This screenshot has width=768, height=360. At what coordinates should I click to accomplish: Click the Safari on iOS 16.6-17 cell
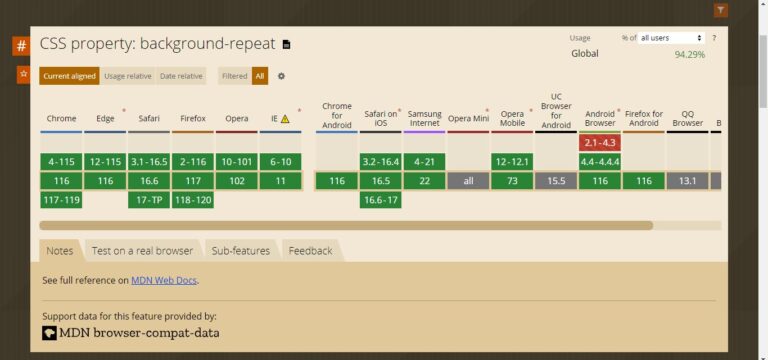coord(381,200)
